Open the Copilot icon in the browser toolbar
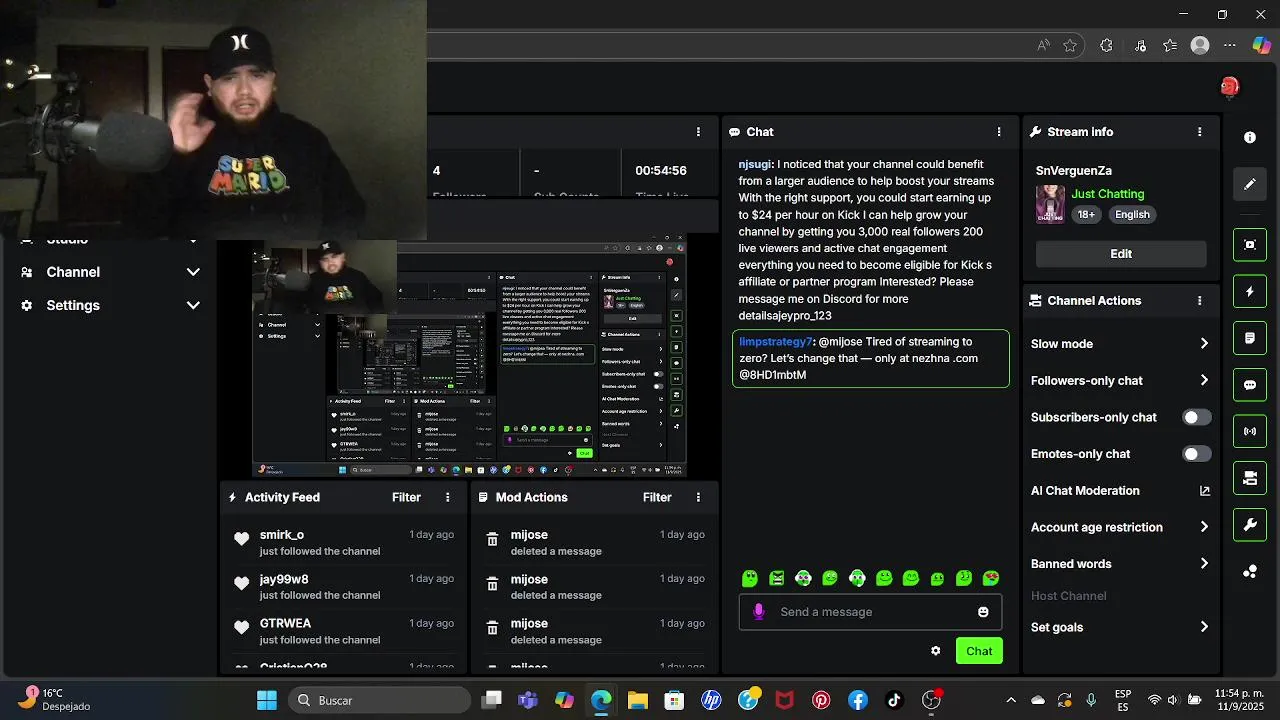Image resolution: width=1280 pixels, height=720 pixels. pyautogui.click(x=1262, y=45)
